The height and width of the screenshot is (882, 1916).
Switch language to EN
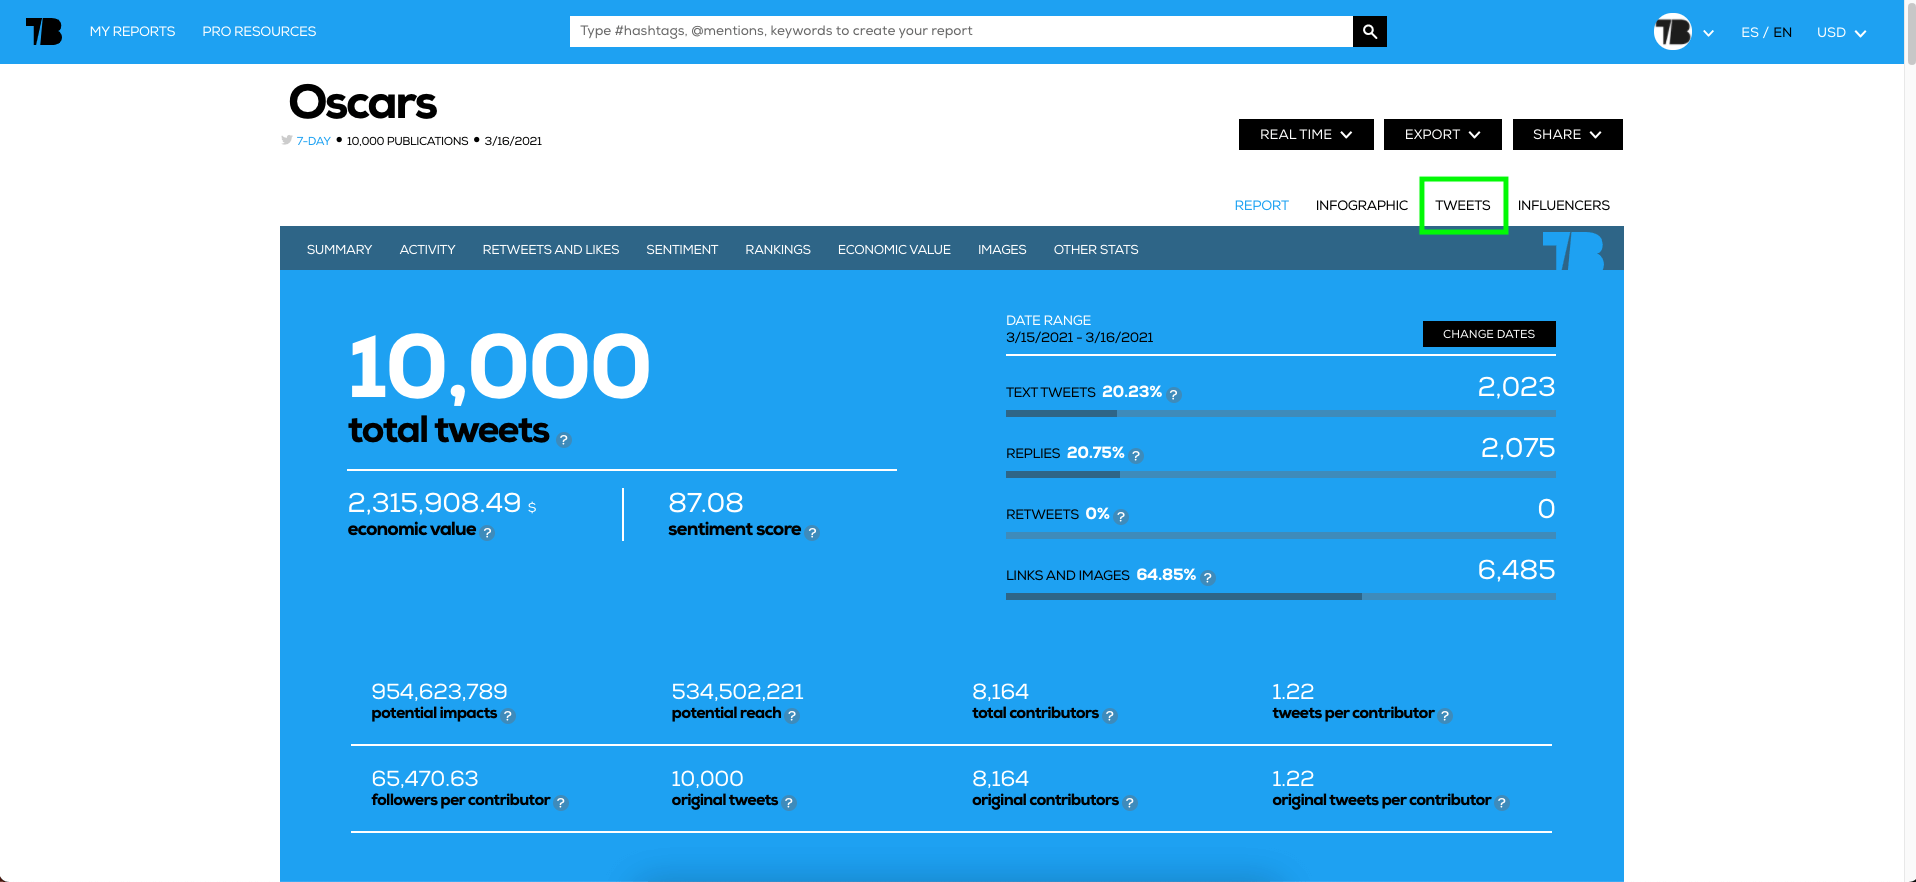point(1782,32)
